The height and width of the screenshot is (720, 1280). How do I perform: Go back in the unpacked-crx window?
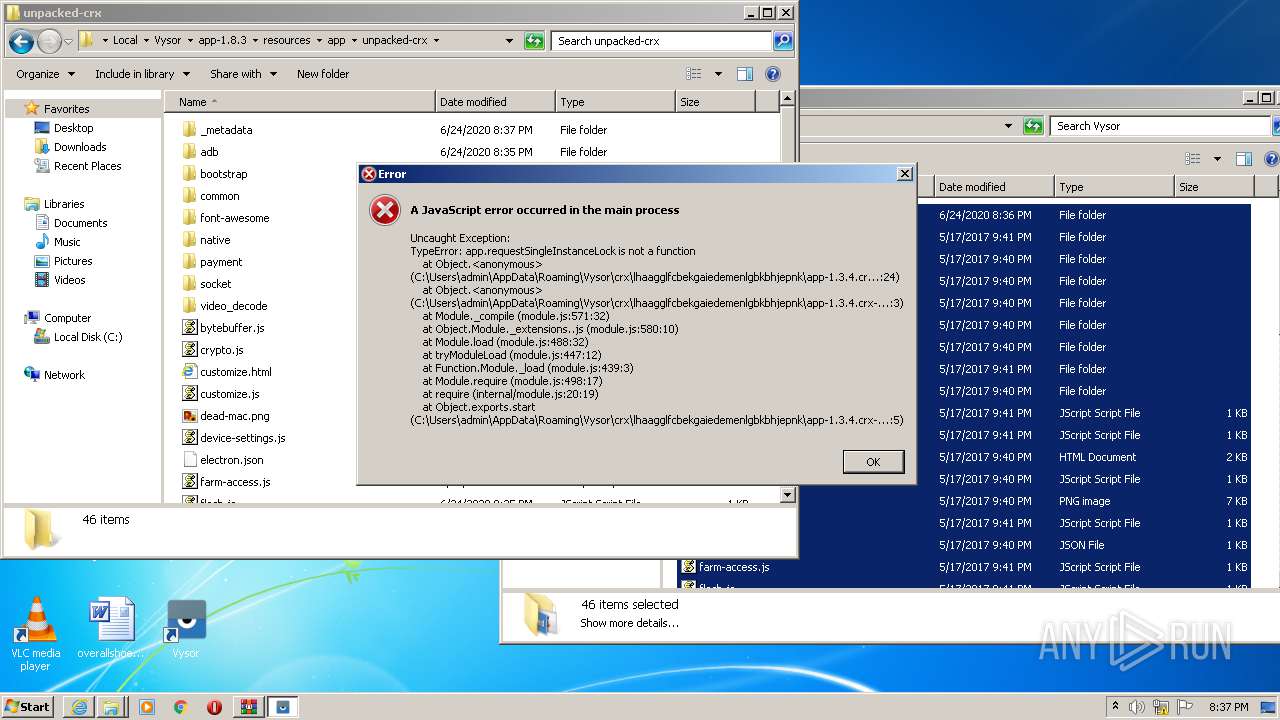(x=21, y=41)
